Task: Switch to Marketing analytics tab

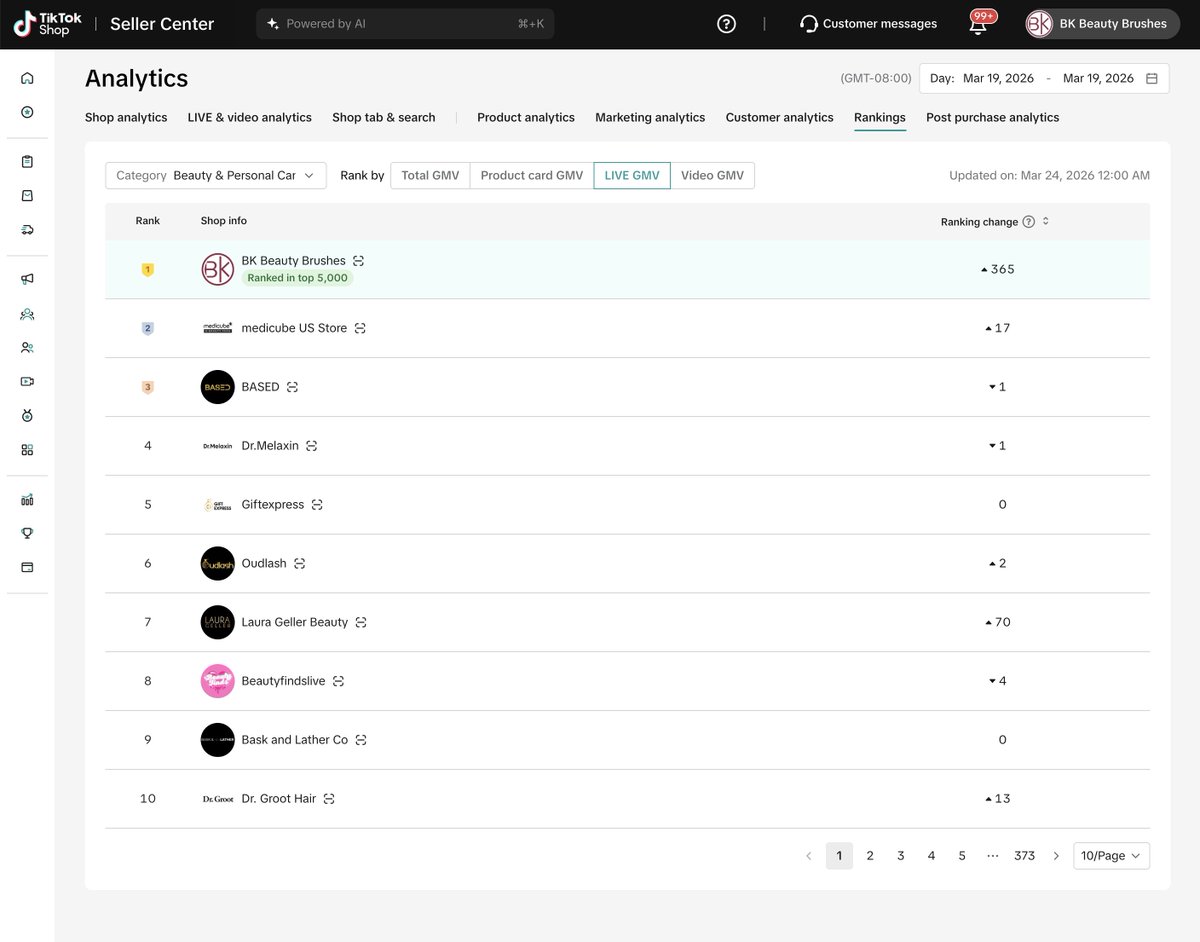Action: pyautogui.click(x=650, y=117)
